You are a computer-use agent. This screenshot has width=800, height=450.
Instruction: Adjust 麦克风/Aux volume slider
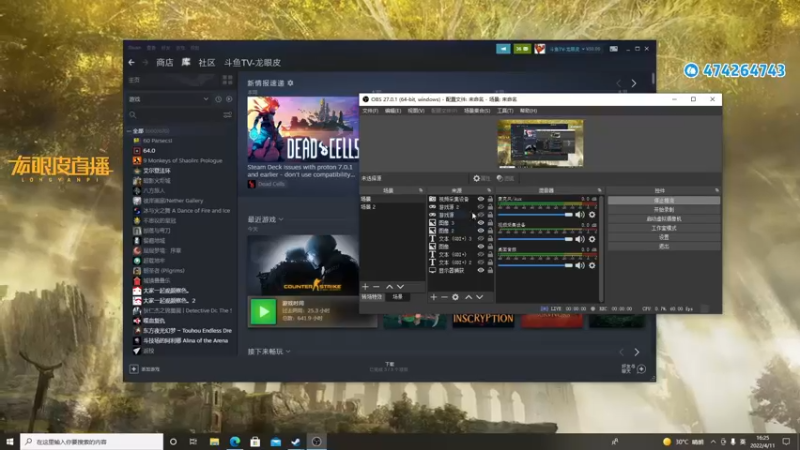coord(535,215)
